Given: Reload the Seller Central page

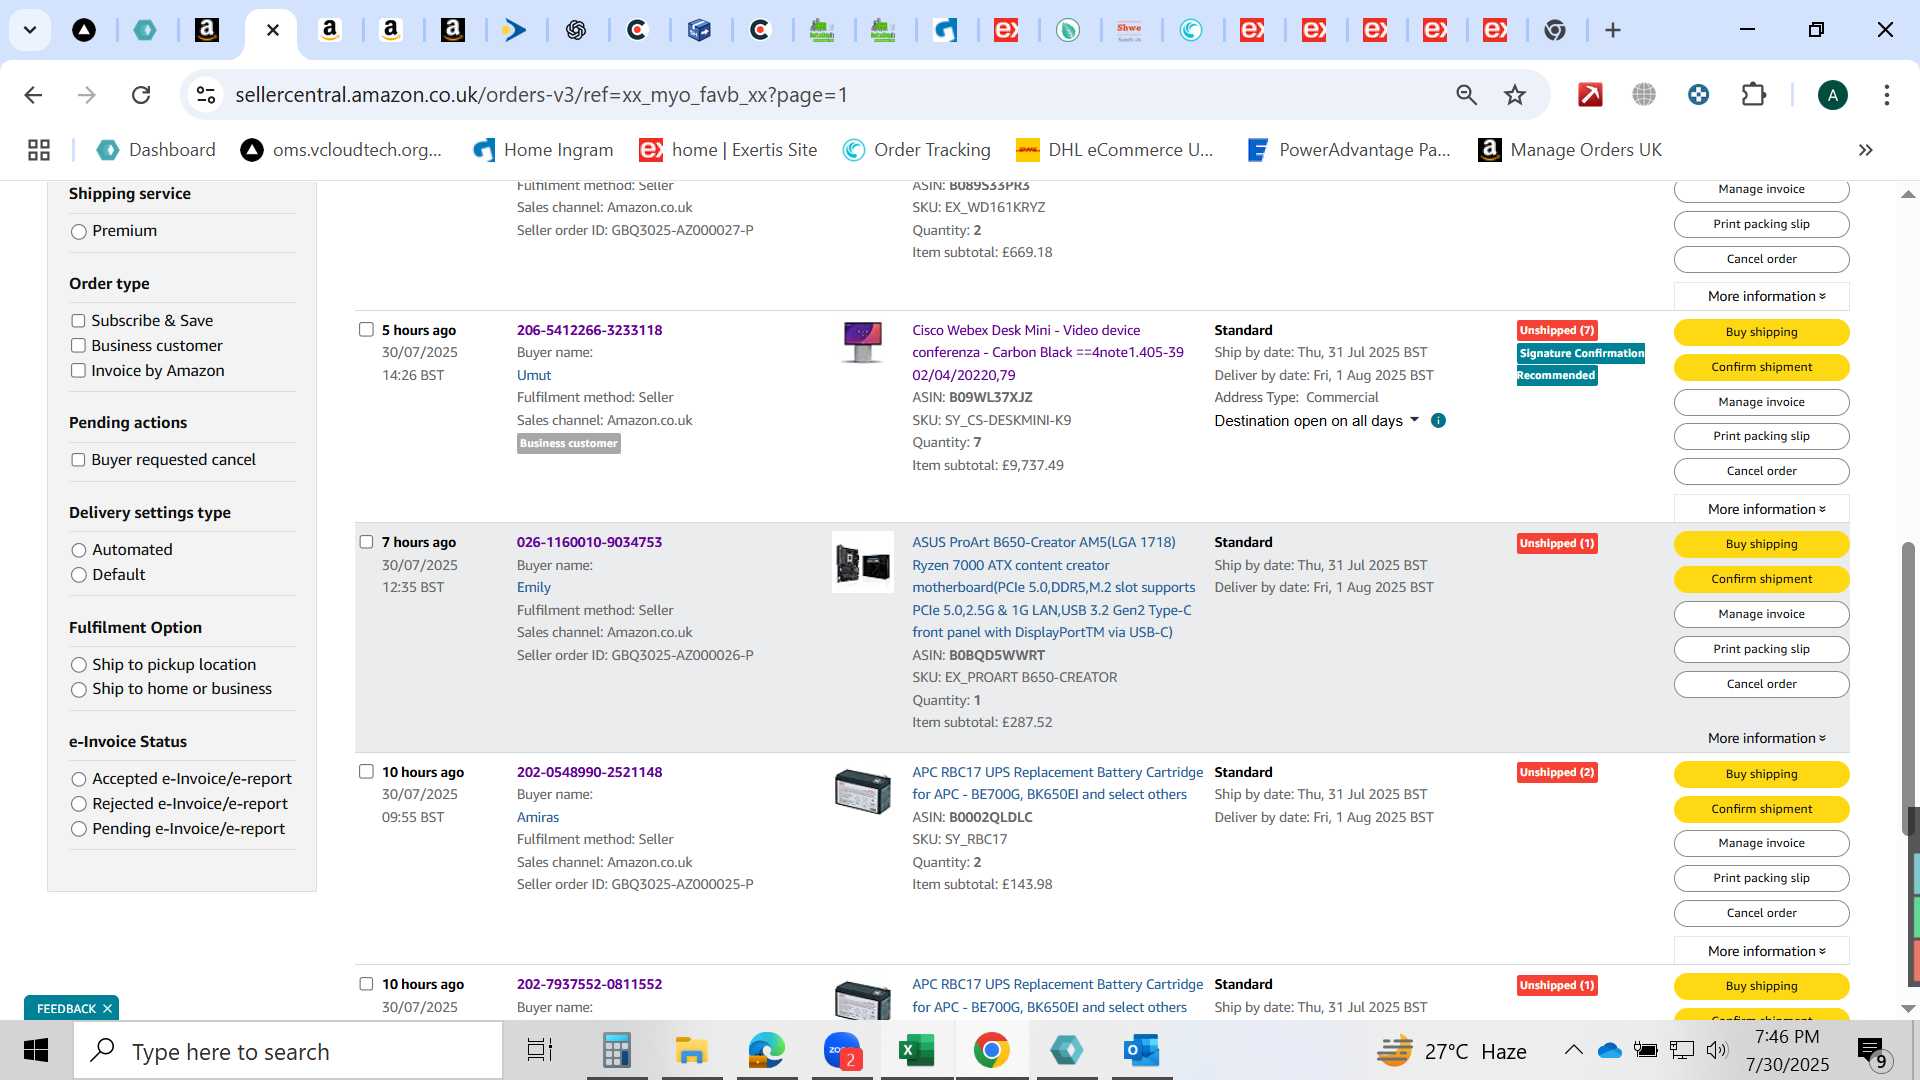Looking at the screenshot, I should [x=141, y=95].
